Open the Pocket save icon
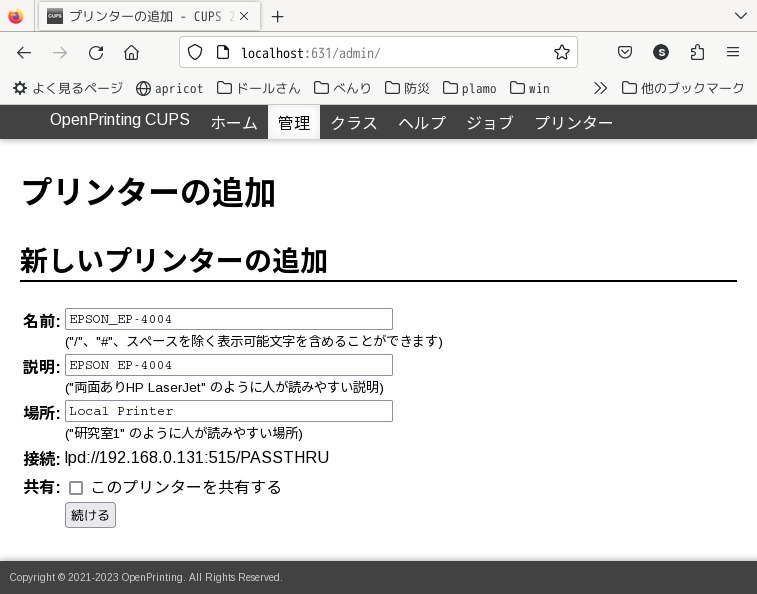The height and width of the screenshot is (594, 757). click(624, 52)
